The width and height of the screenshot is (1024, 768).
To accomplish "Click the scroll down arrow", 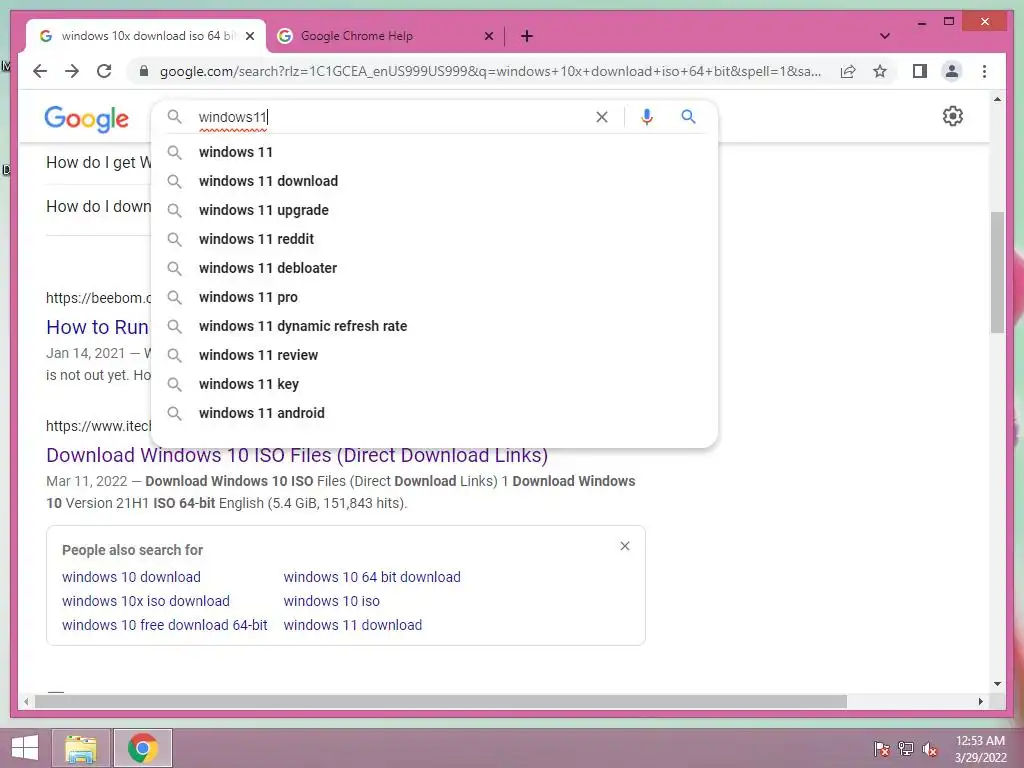I will [997, 684].
